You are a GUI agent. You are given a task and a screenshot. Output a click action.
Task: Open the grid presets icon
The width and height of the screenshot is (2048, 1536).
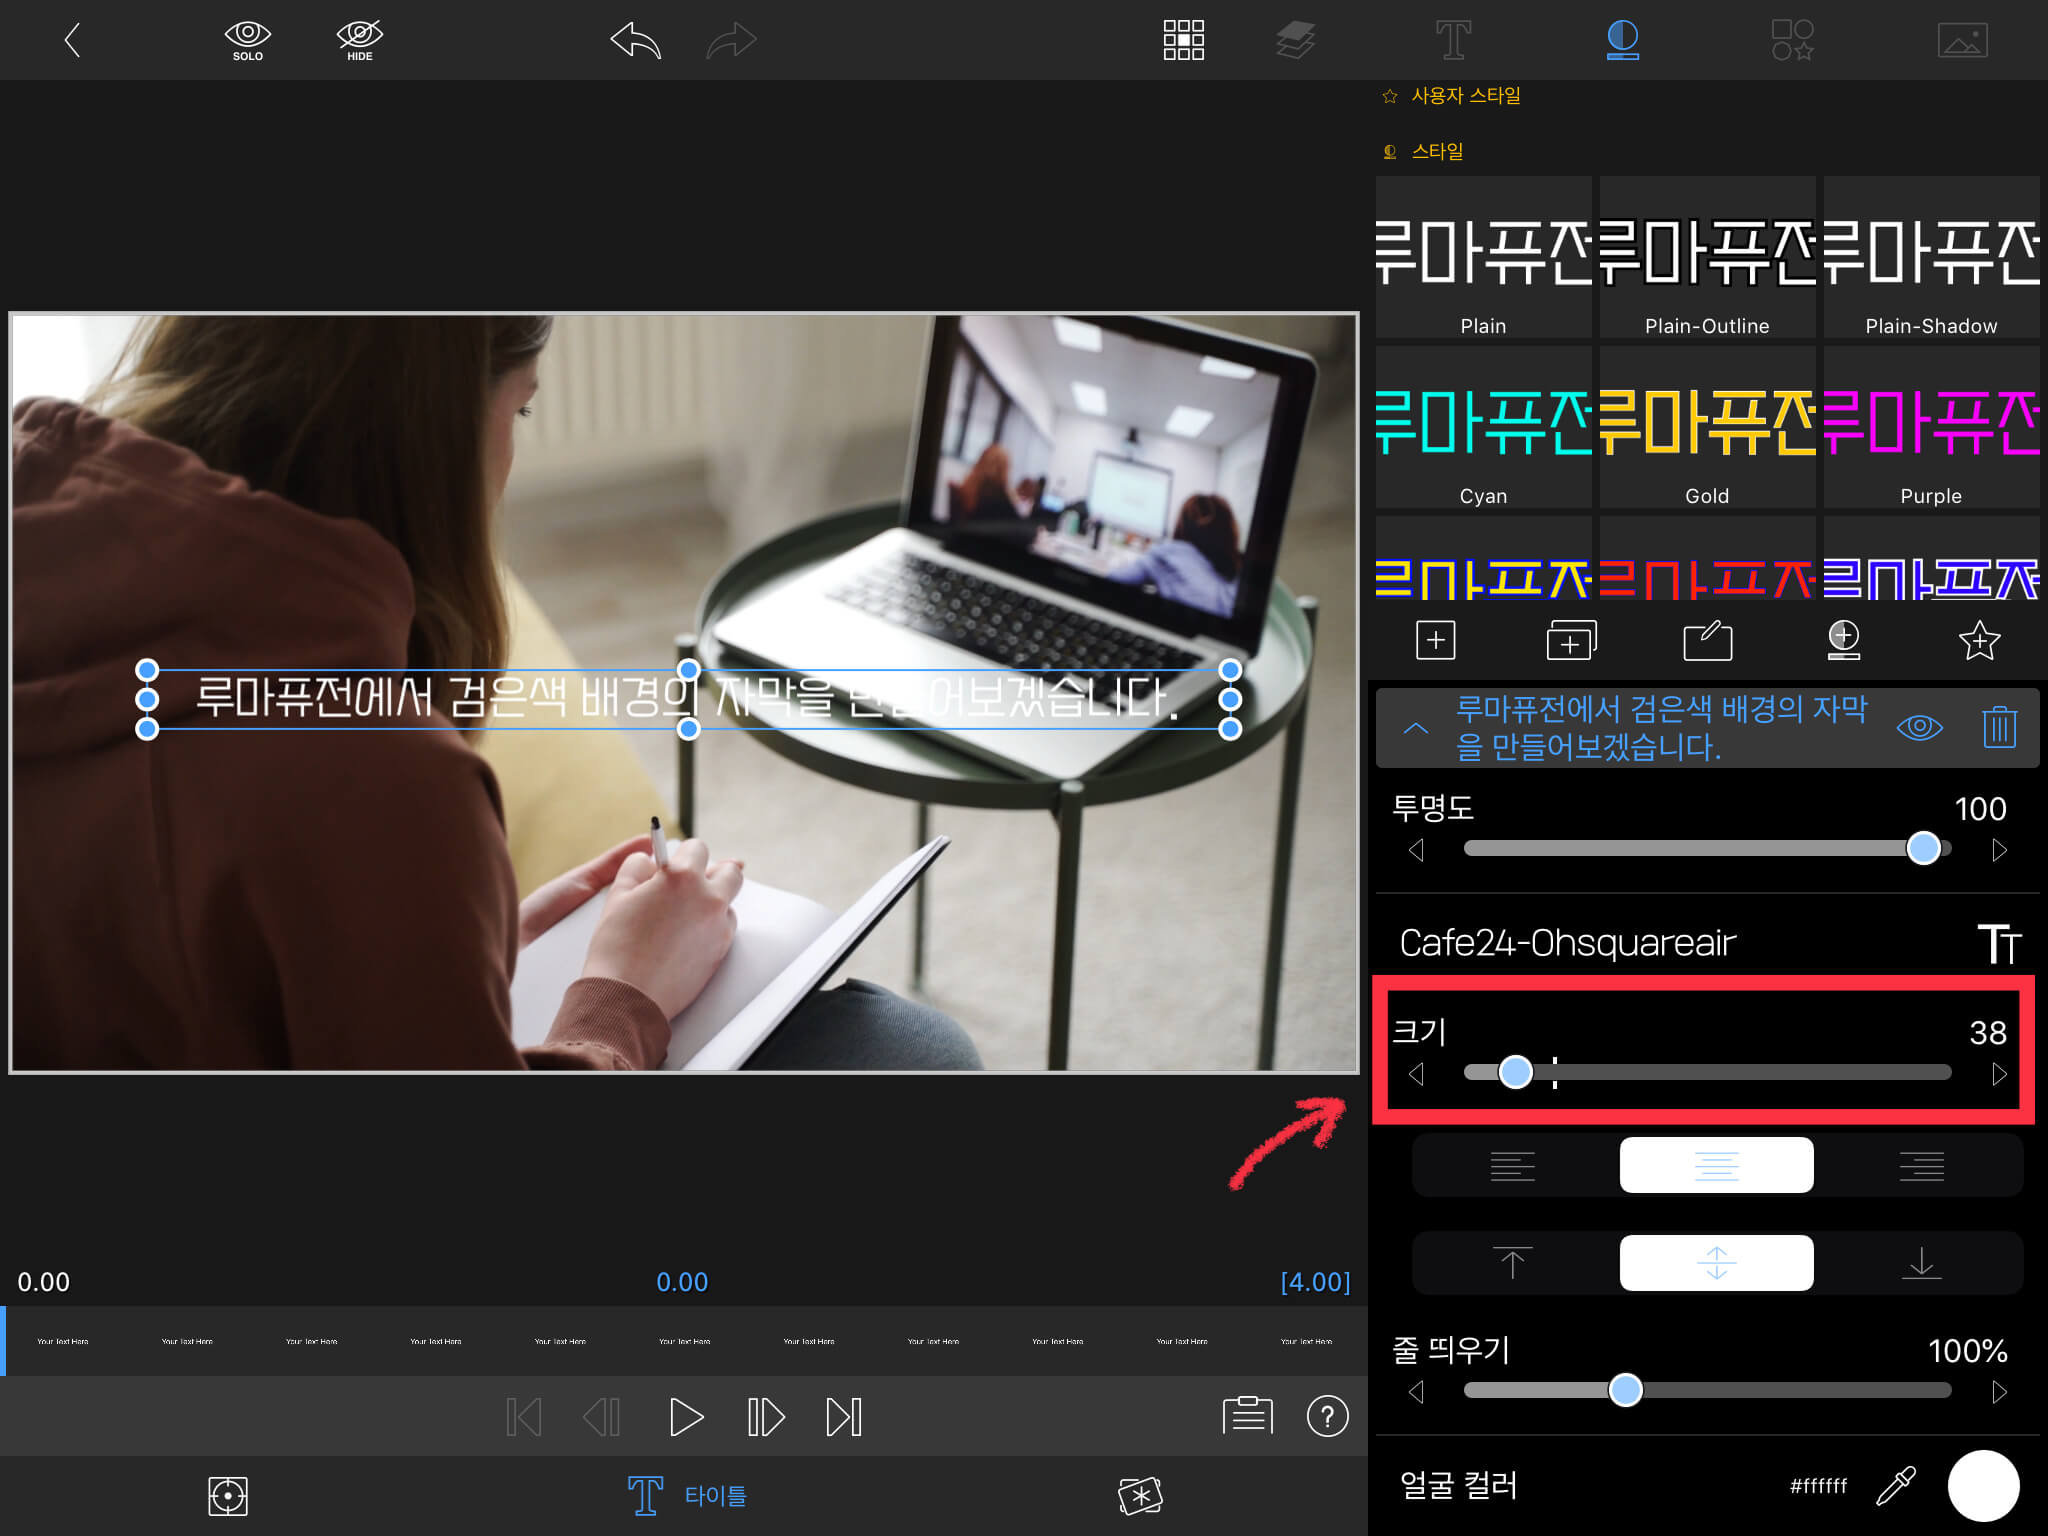tap(1183, 40)
